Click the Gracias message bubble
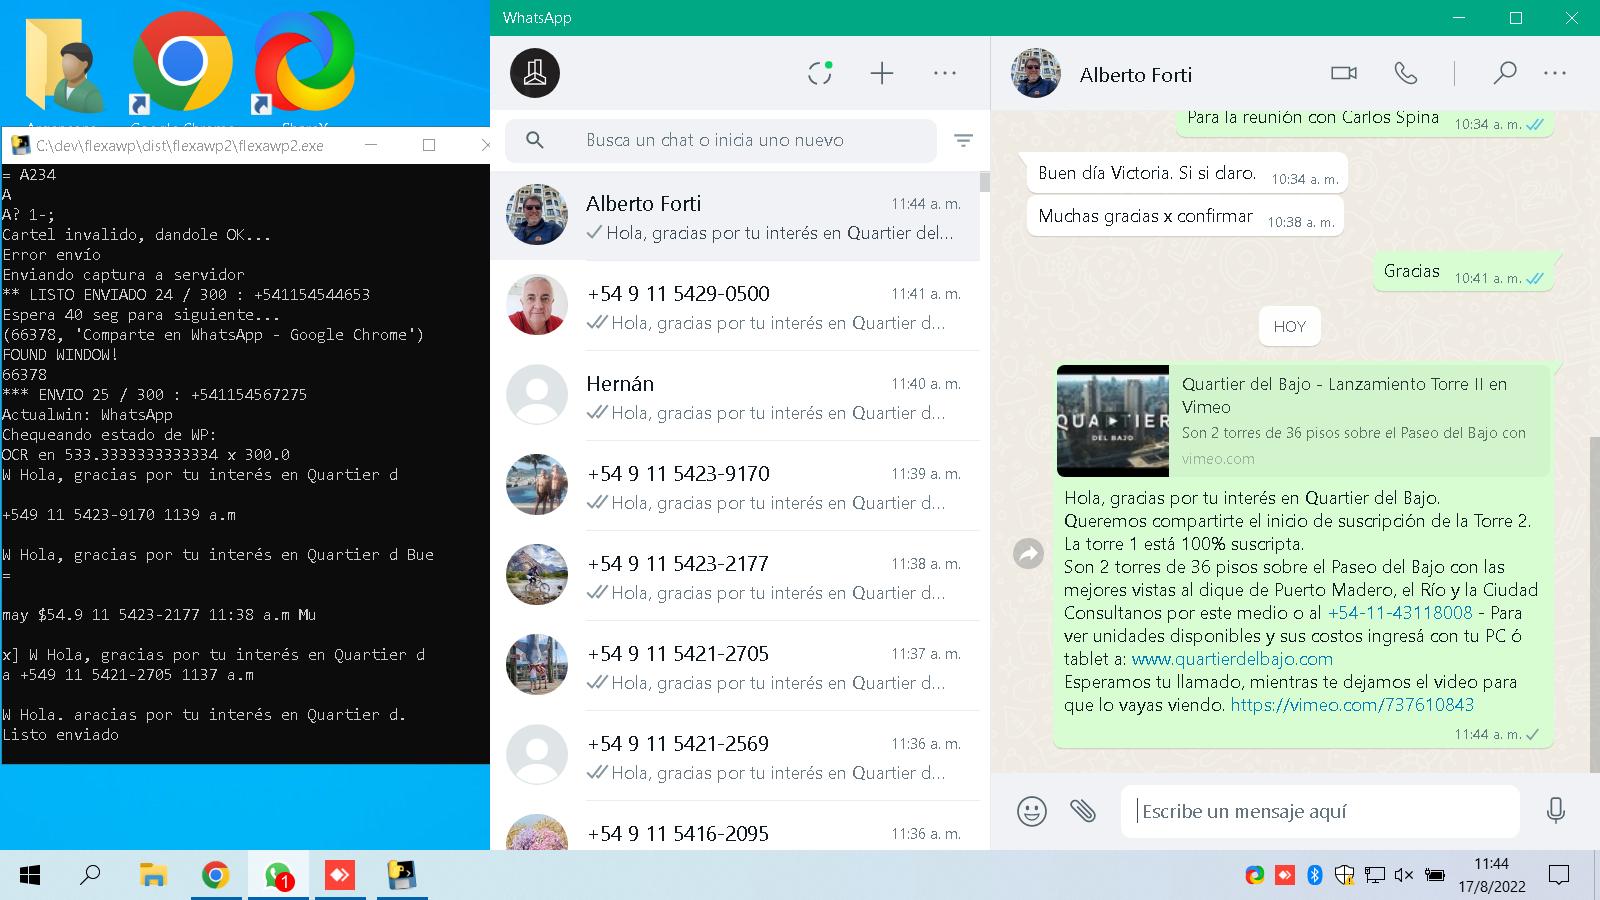Image resolution: width=1600 pixels, height=900 pixels. click(x=1463, y=271)
